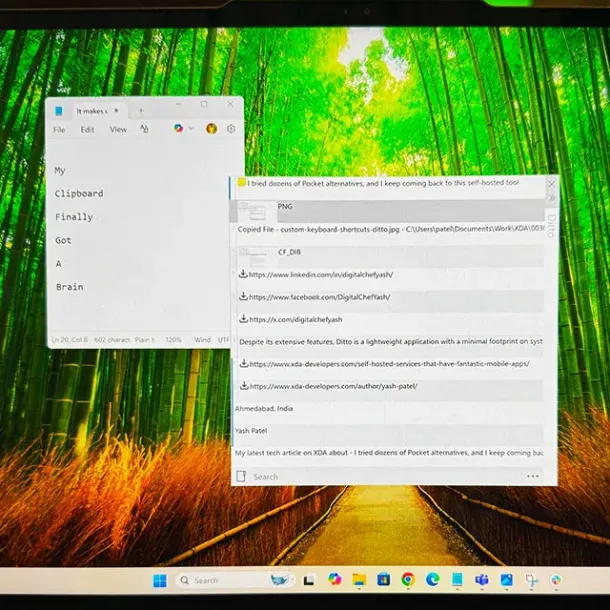Viewport: 610px width, 610px height.
Task: Select the Copied File custom-keyboard-shortcuts-ditto.jpg clip
Action: coord(388,233)
